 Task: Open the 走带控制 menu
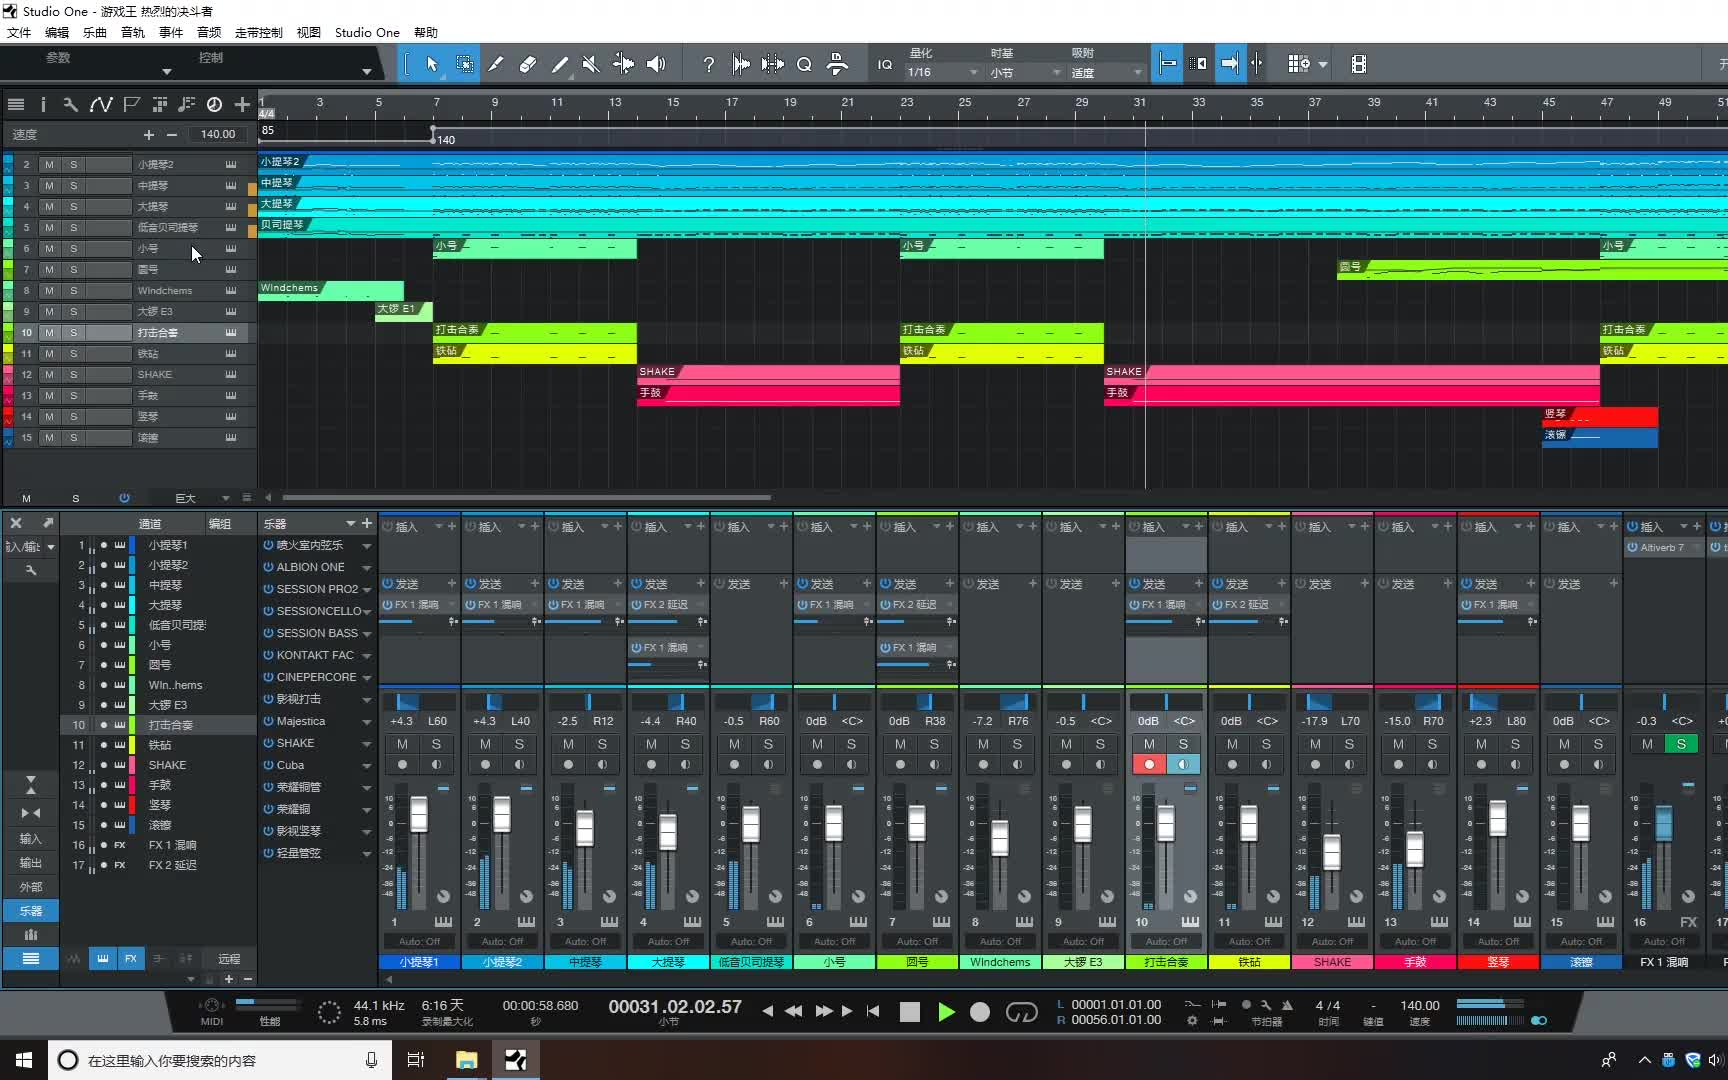tap(259, 33)
